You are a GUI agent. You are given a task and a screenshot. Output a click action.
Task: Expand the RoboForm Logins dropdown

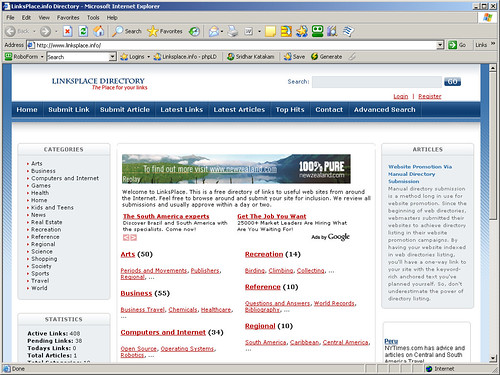click(x=149, y=57)
